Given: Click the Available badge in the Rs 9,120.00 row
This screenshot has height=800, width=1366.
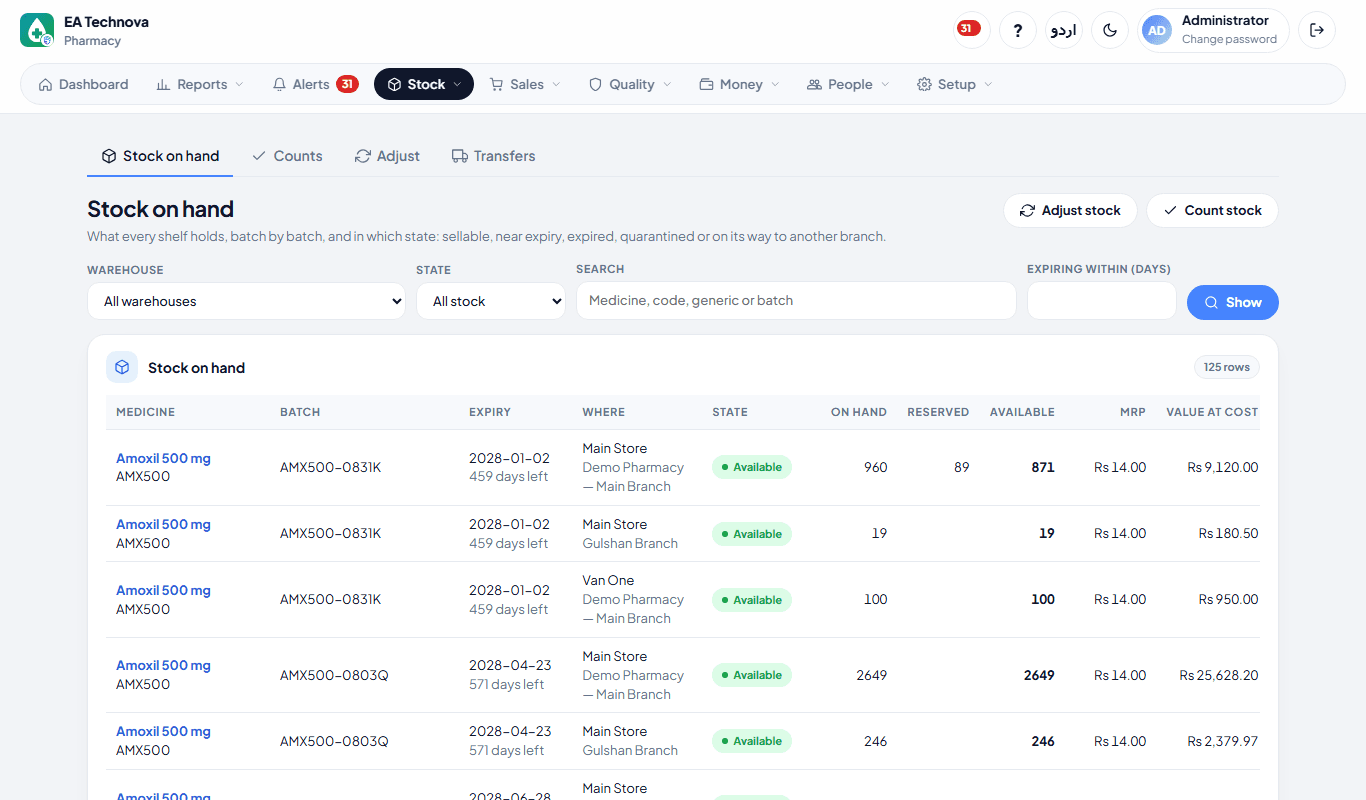Looking at the screenshot, I should tap(752, 467).
